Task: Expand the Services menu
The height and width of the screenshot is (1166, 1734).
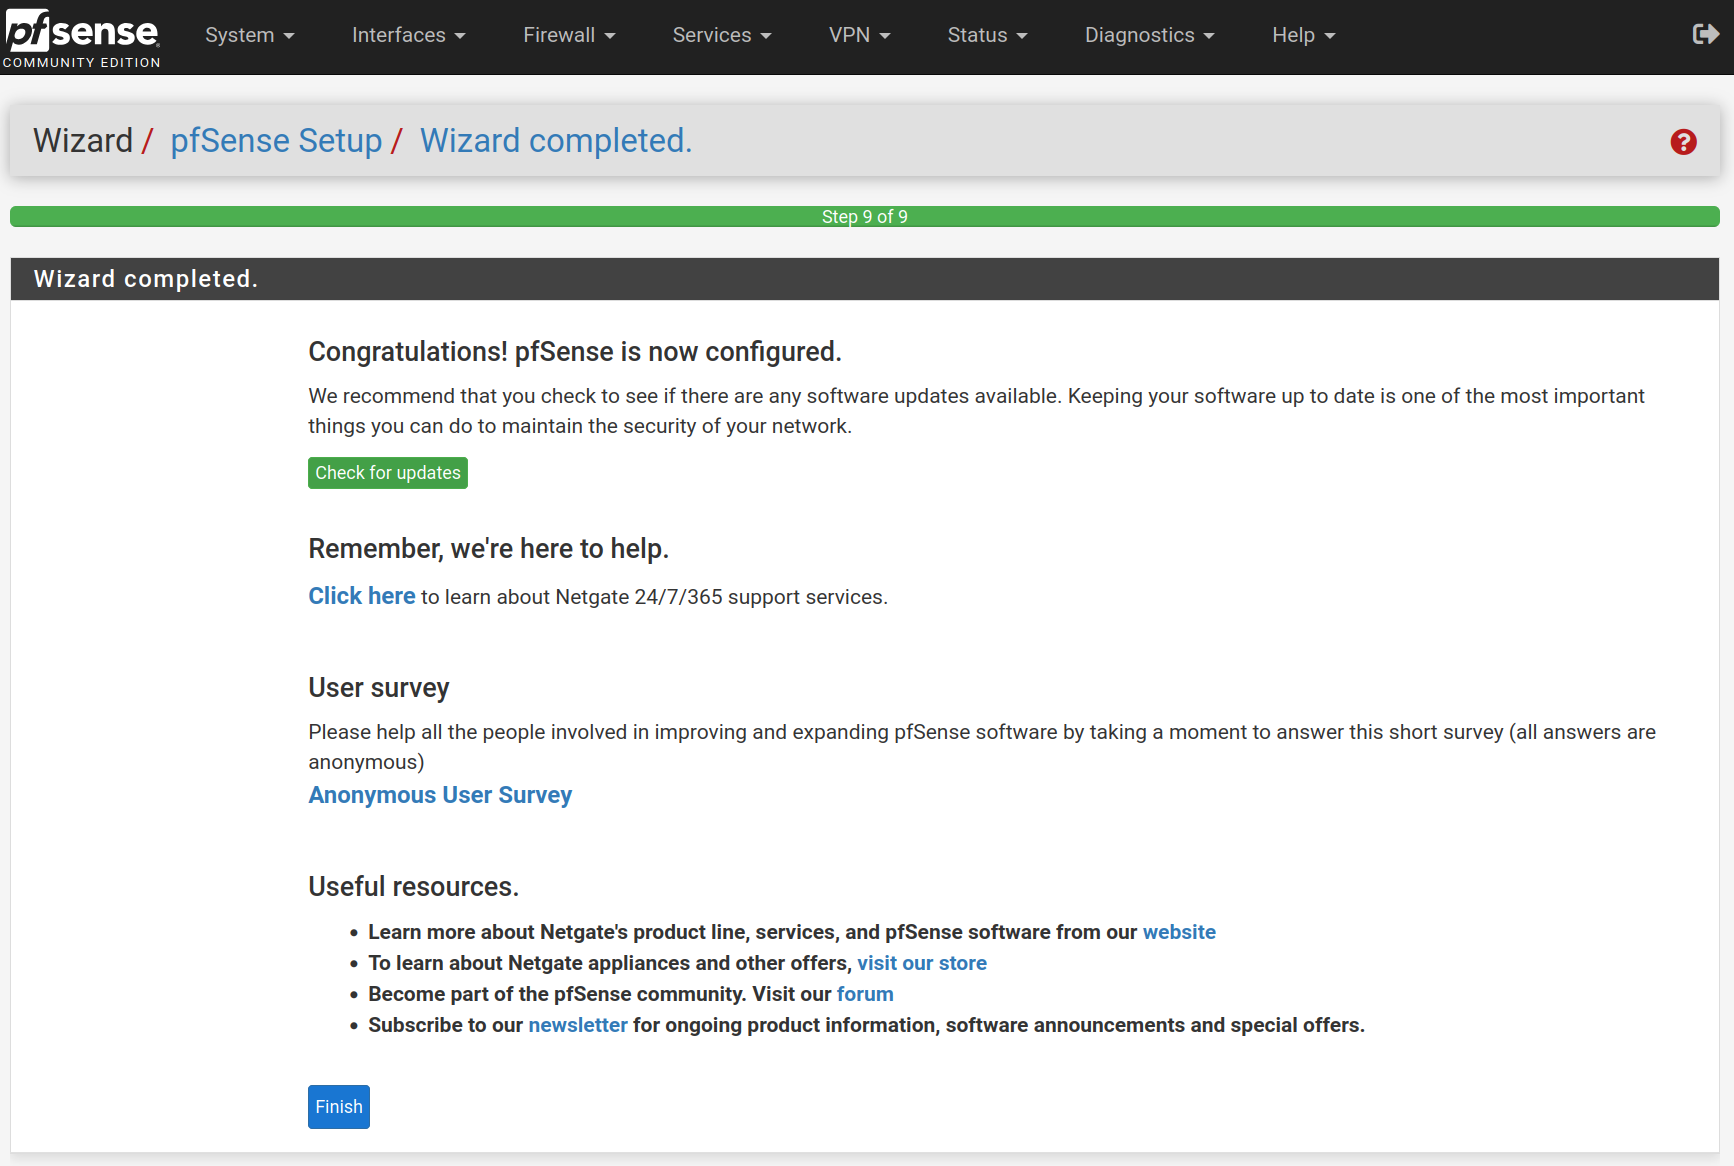Action: [x=721, y=35]
